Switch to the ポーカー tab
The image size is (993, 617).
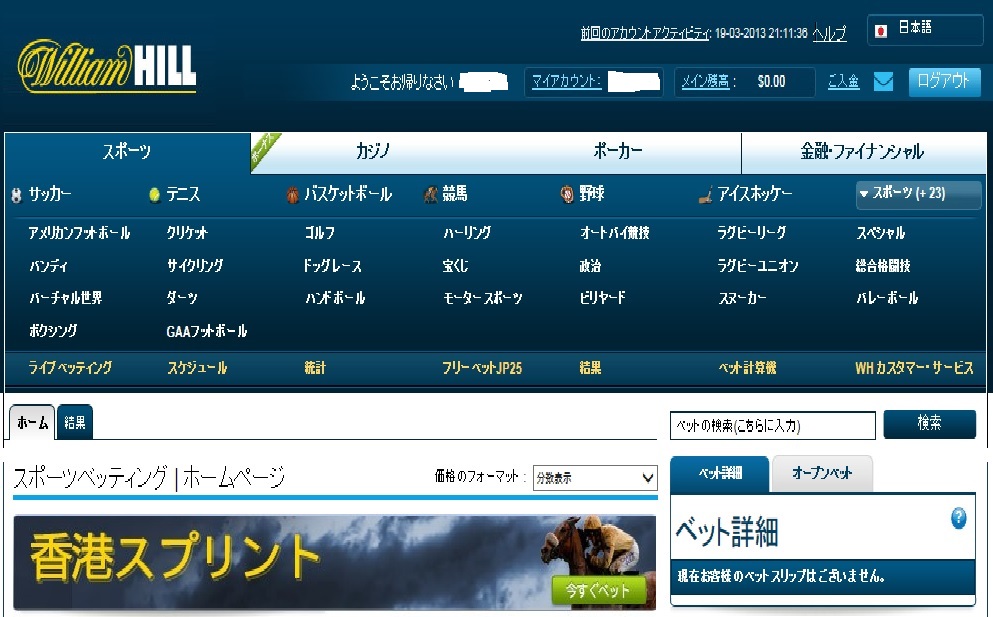[x=617, y=151]
